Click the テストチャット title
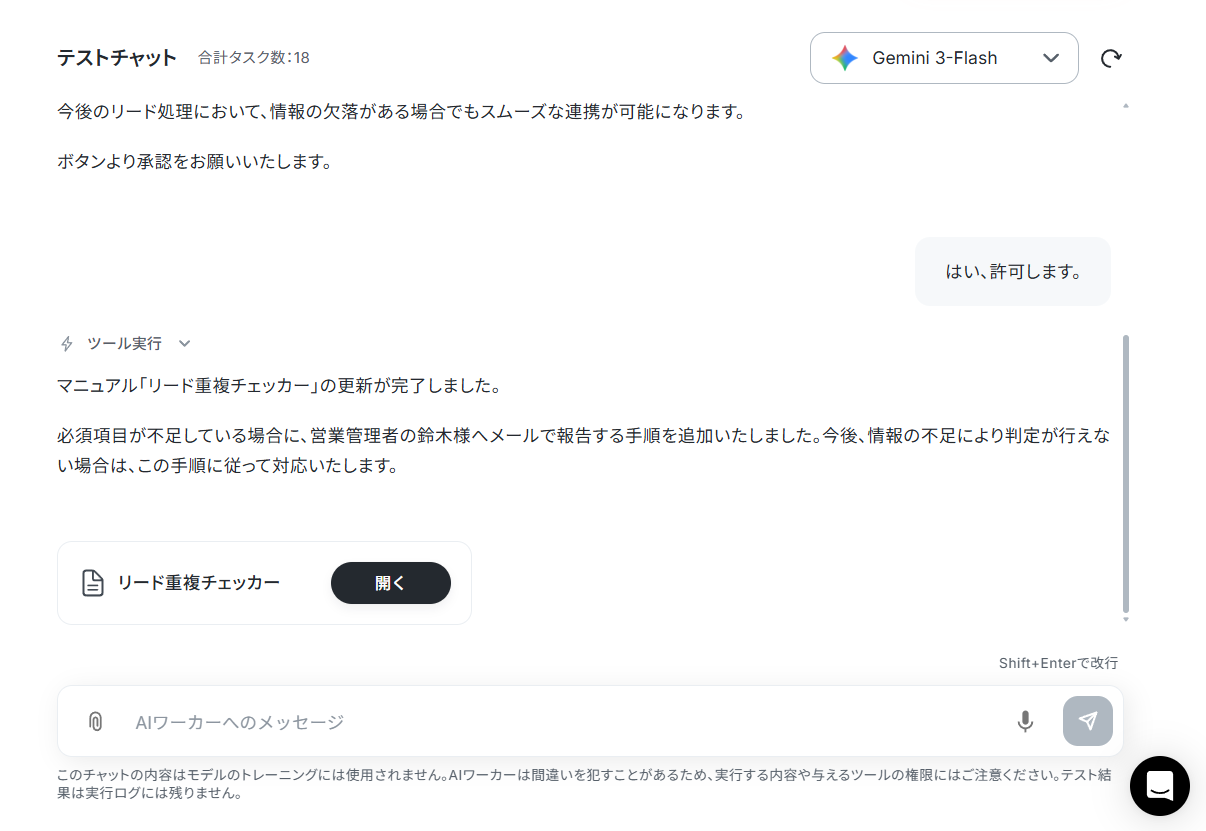 click(117, 58)
